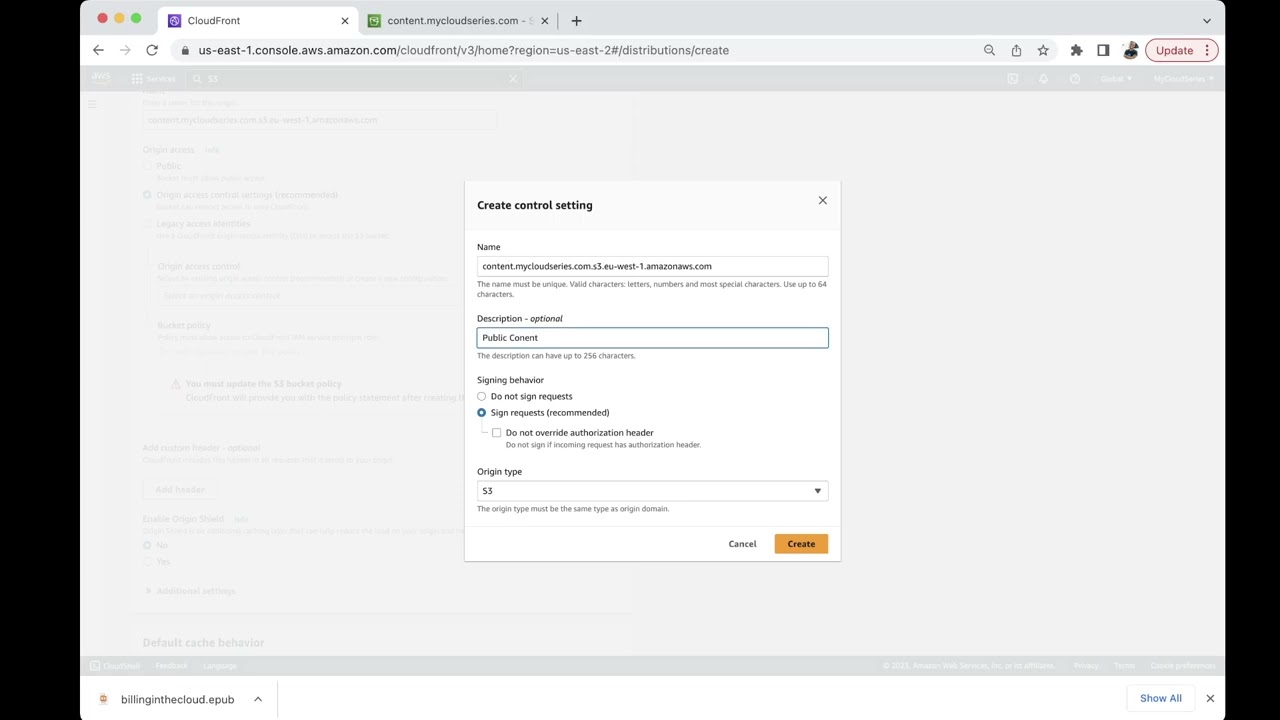The width and height of the screenshot is (1280, 720).
Task: Open Cookie preferences link
Action: [1182, 666]
